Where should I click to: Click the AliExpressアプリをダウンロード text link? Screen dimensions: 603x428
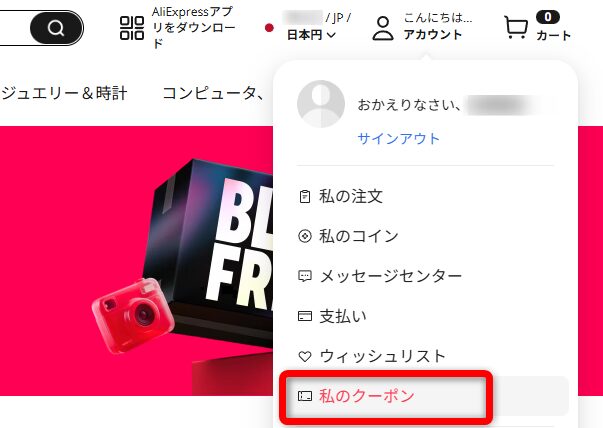click(x=193, y=28)
